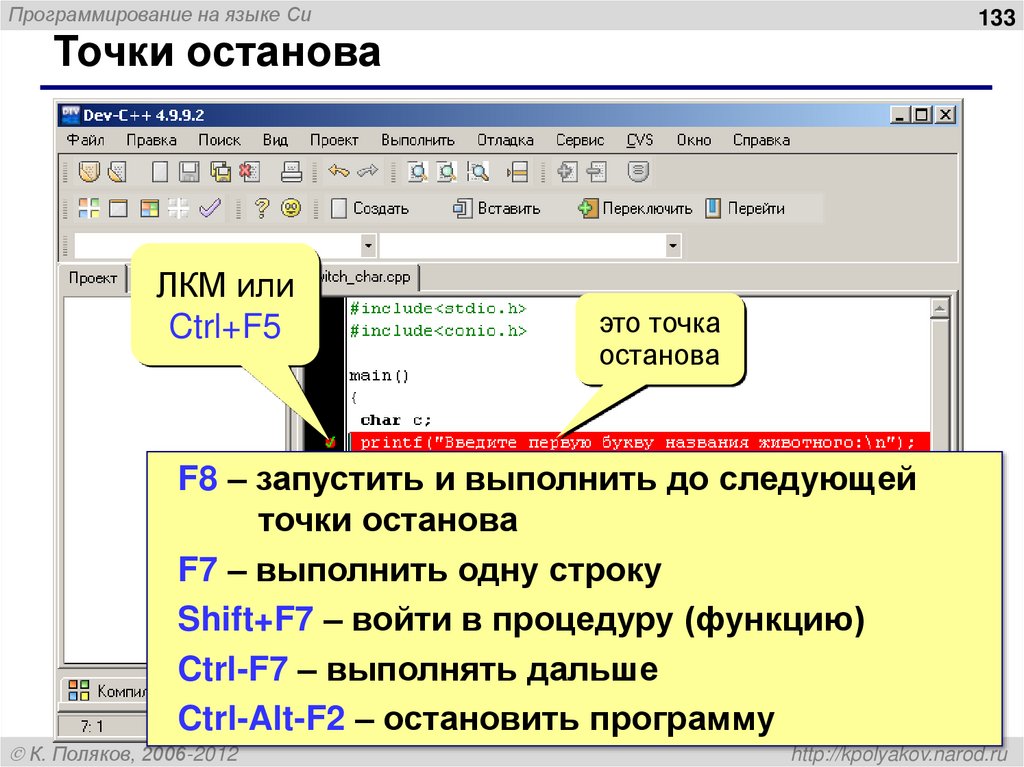Image resolution: width=1024 pixels, height=767 pixels.
Task: Click the Save All icon
Action: pyautogui.click(x=220, y=172)
